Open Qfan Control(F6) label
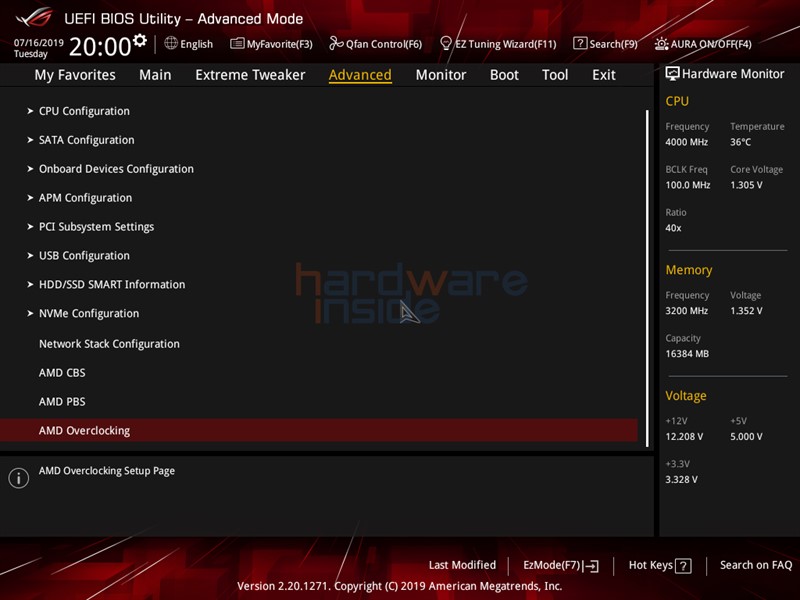Image resolution: width=800 pixels, height=600 pixels. [384, 44]
